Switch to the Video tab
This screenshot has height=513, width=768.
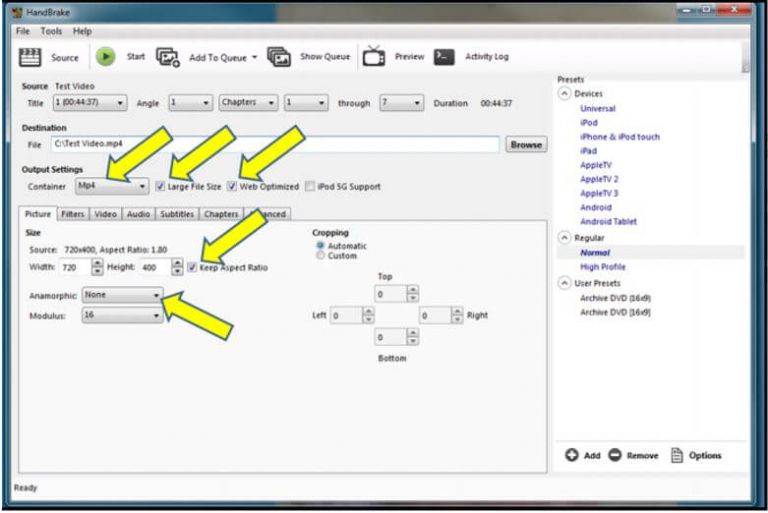click(x=105, y=214)
